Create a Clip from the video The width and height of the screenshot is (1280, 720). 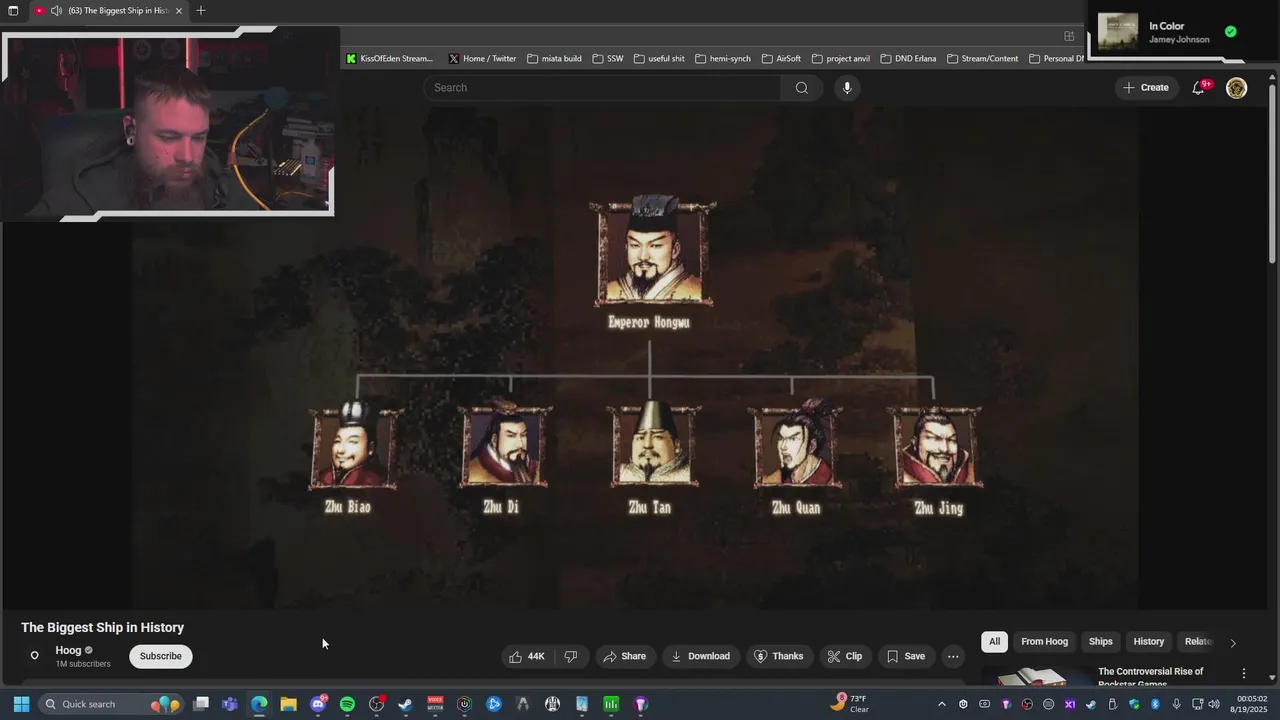pos(845,656)
